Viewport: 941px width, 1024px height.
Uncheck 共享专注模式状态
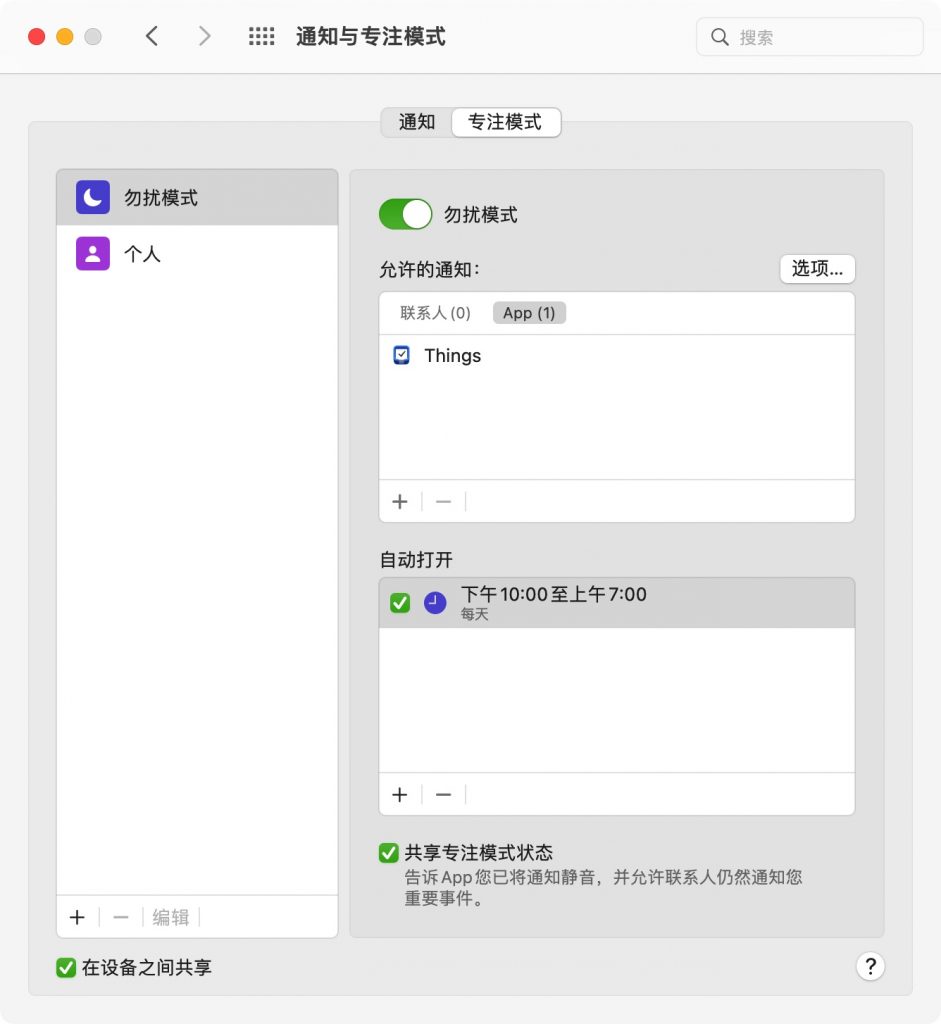pos(389,853)
